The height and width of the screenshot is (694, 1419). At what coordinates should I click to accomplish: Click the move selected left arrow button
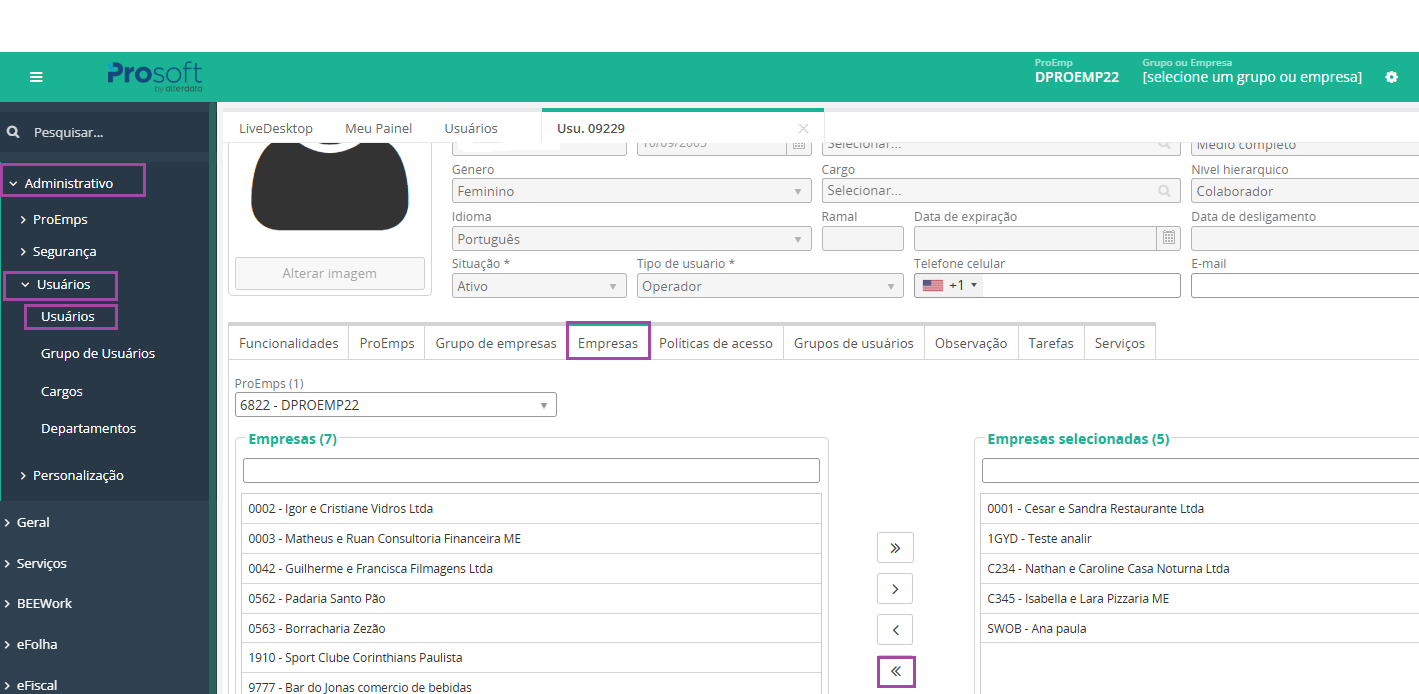click(x=895, y=630)
